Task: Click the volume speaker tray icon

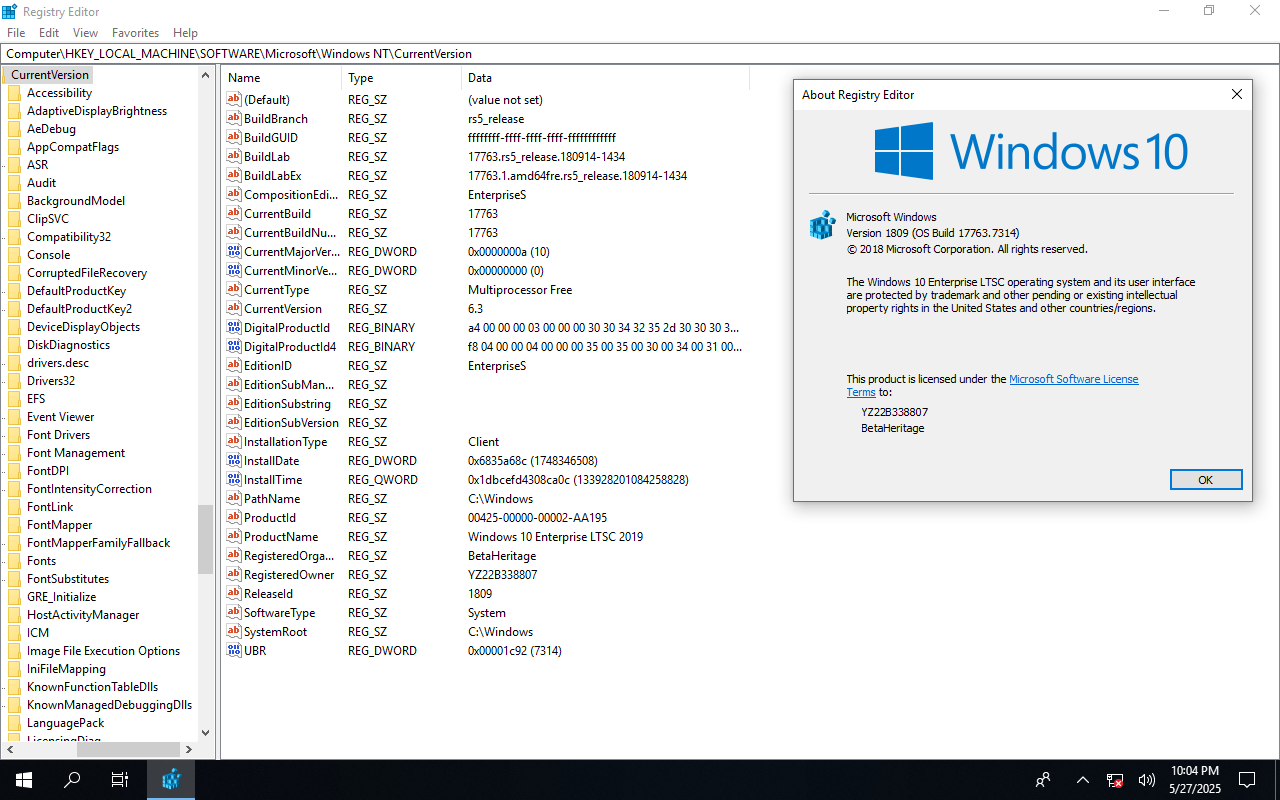Action: [x=1147, y=780]
